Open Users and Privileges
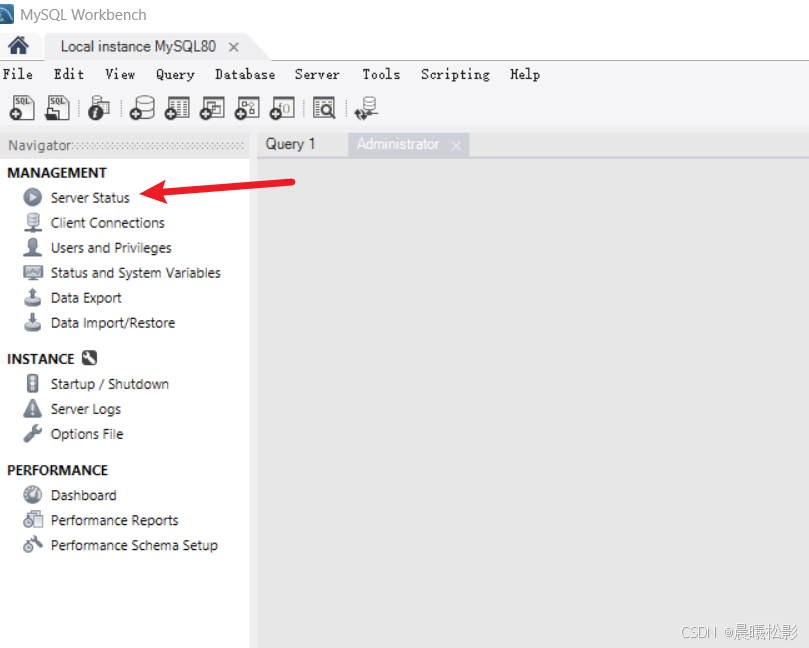Viewport: 809px width, 648px height. 111,247
